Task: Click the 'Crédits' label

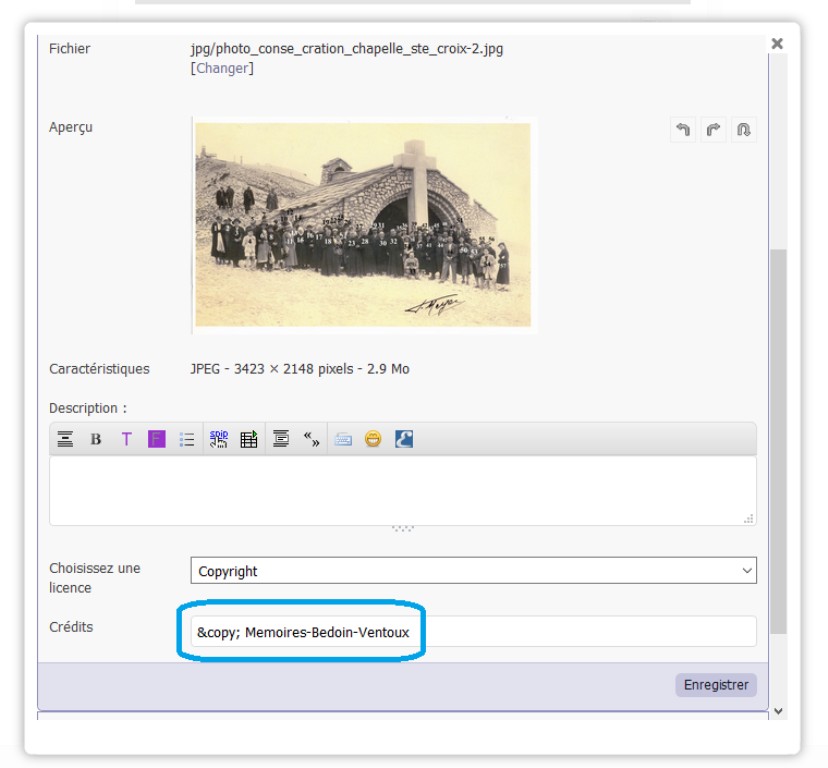Action: 71,627
